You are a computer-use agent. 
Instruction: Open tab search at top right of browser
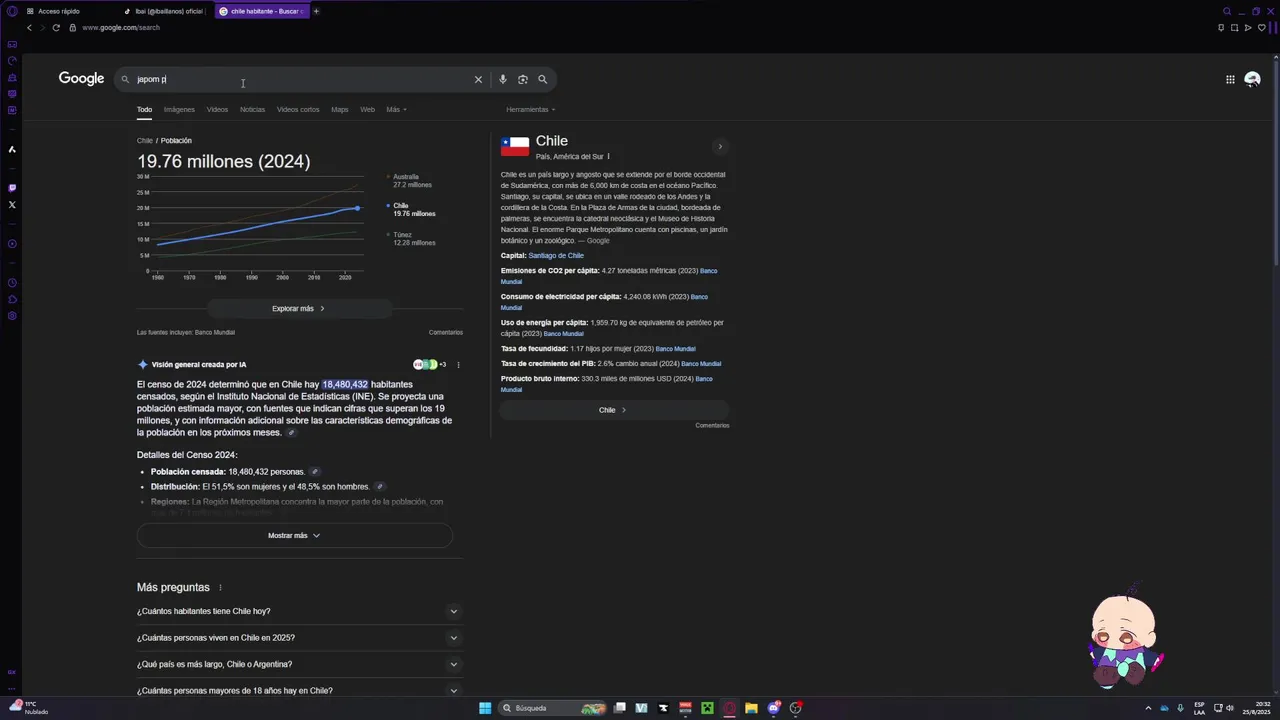pyautogui.click(x=1227, y=11)
